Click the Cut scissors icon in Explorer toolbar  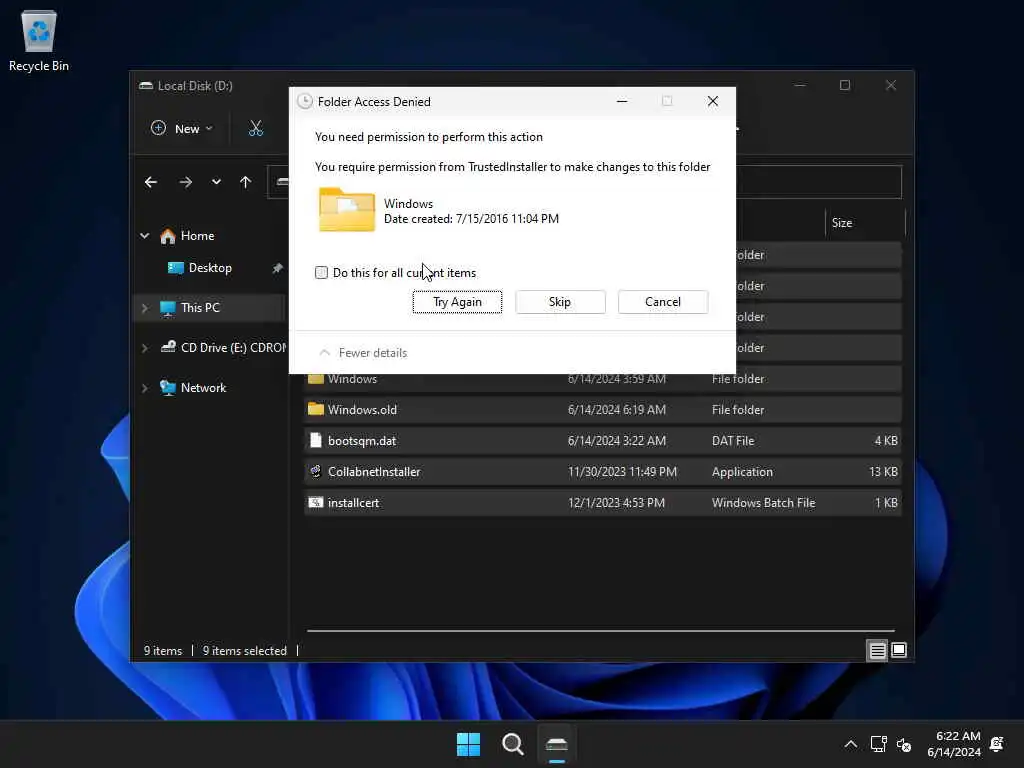[x=255, y=129]
